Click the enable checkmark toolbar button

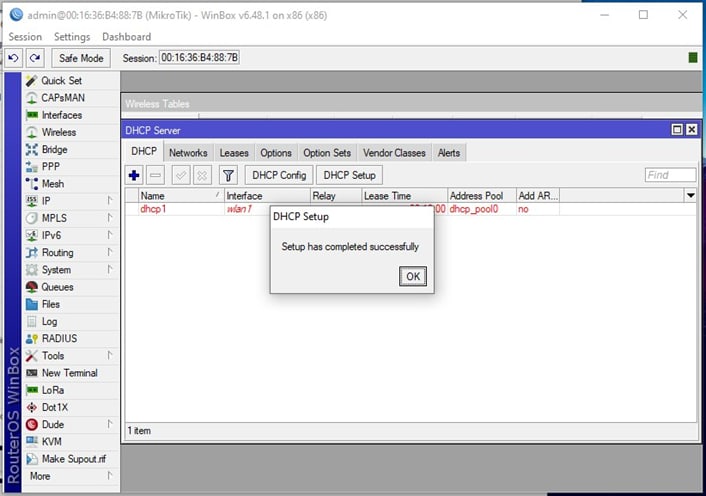coord(181,175)
